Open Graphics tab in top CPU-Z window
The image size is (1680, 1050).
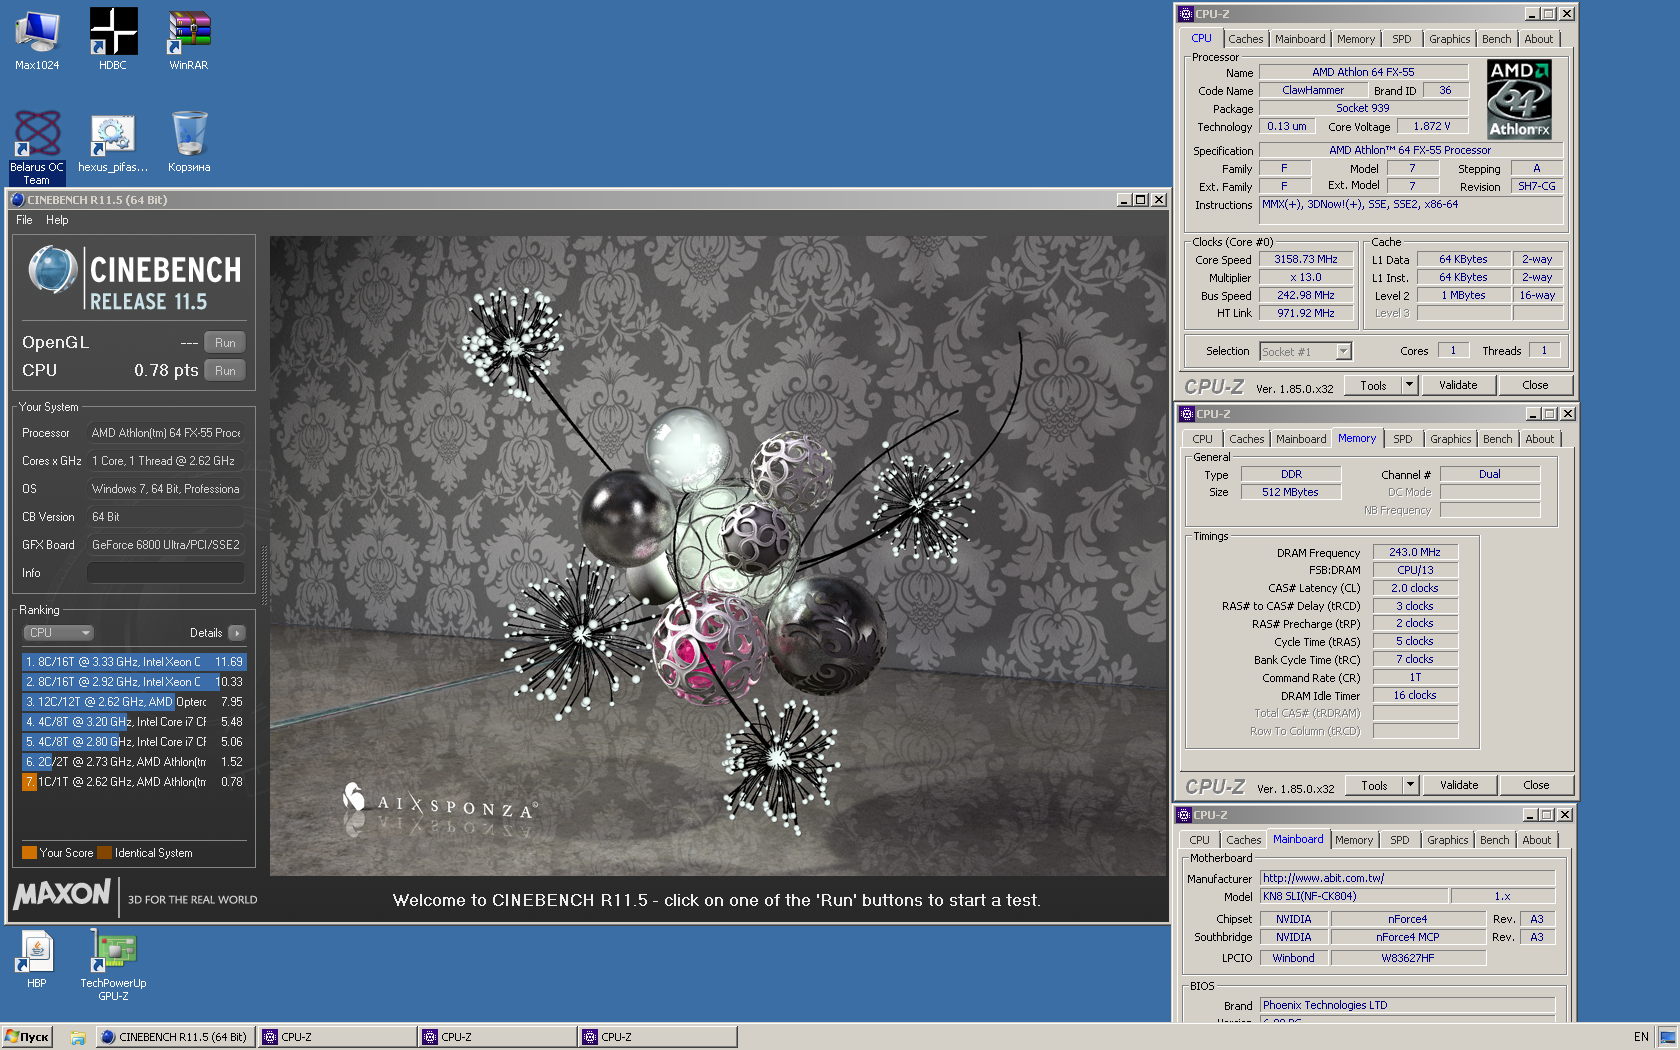point(1449,39)
